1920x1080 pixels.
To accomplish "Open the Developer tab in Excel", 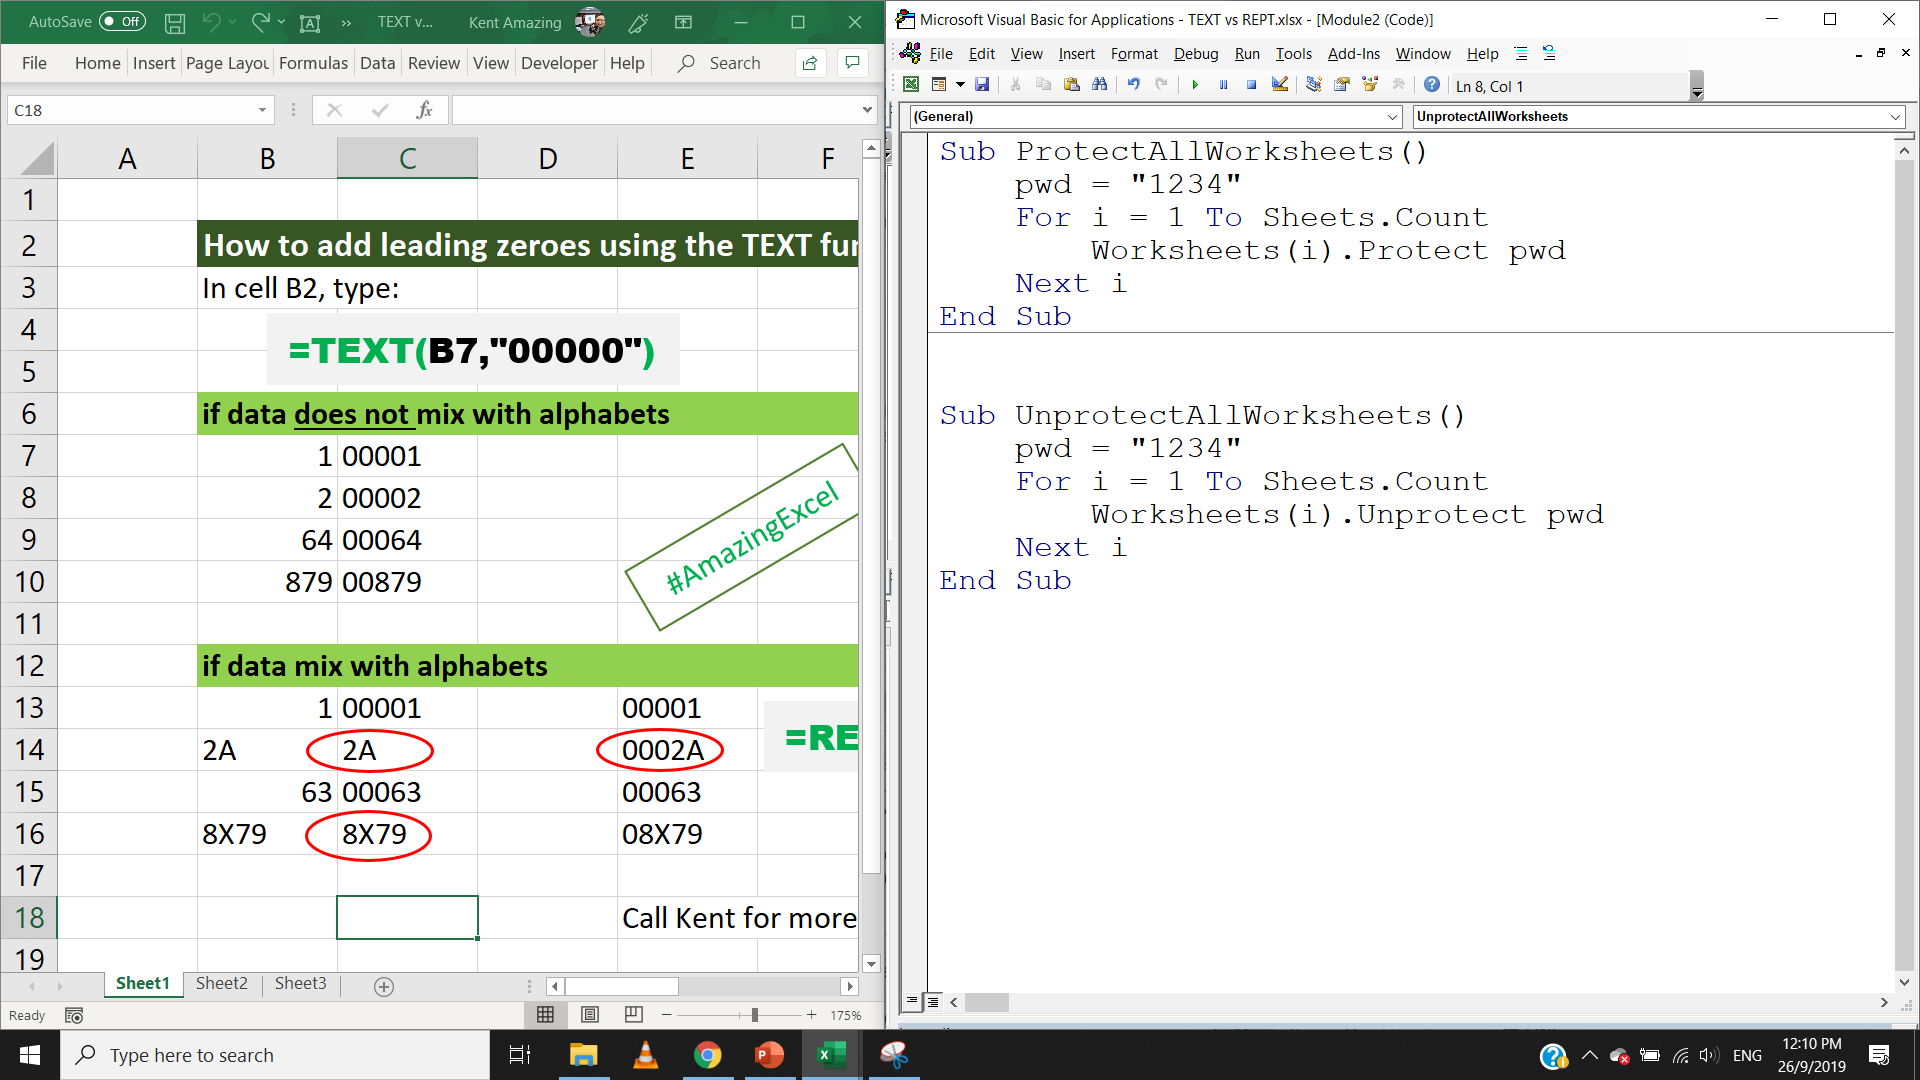I will (559, 63).
